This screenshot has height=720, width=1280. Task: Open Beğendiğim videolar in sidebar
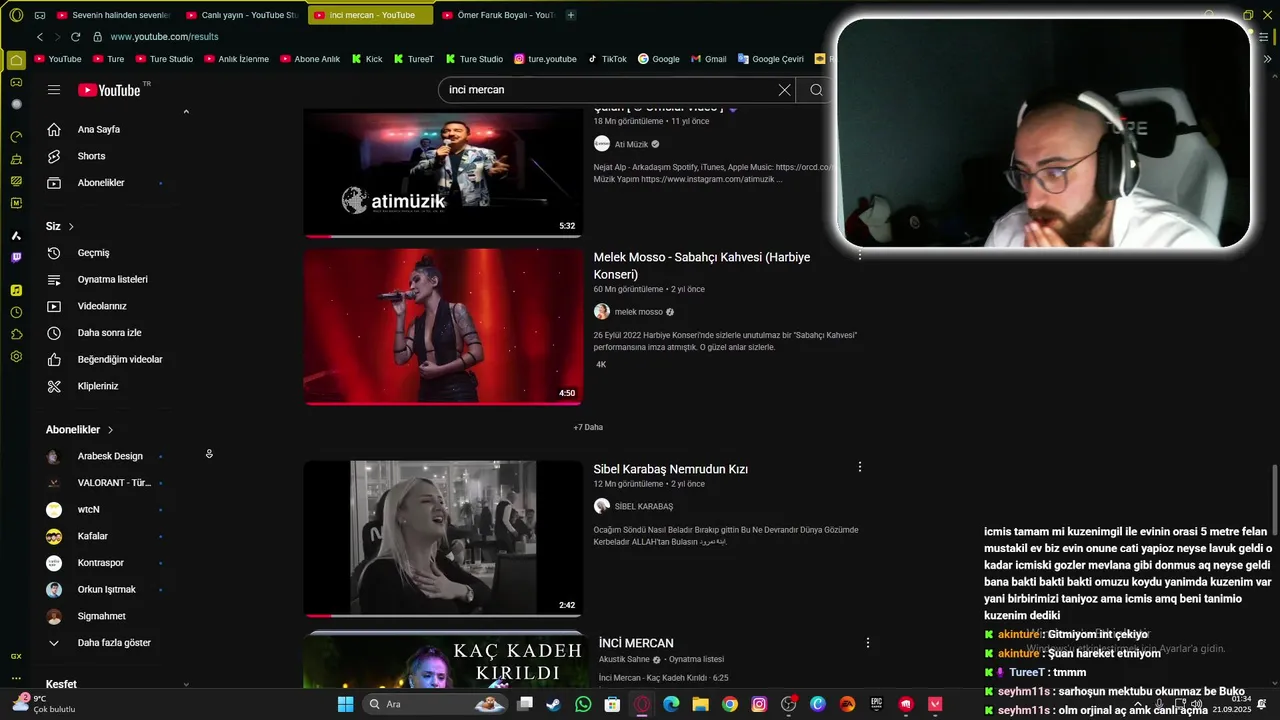(119, 359)
